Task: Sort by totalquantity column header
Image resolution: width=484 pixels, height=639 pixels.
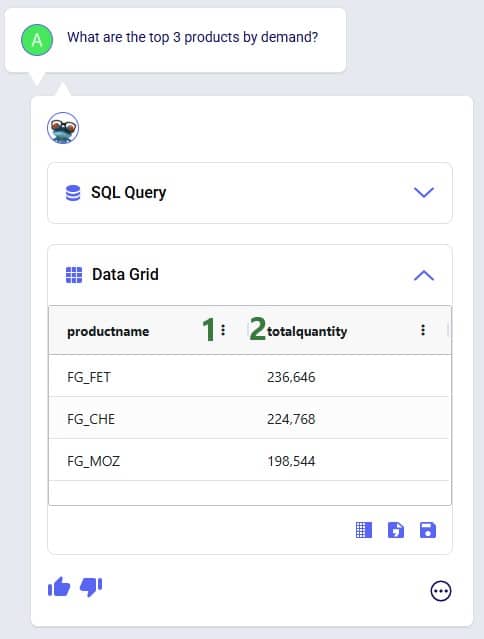Action: coord(307,331)
